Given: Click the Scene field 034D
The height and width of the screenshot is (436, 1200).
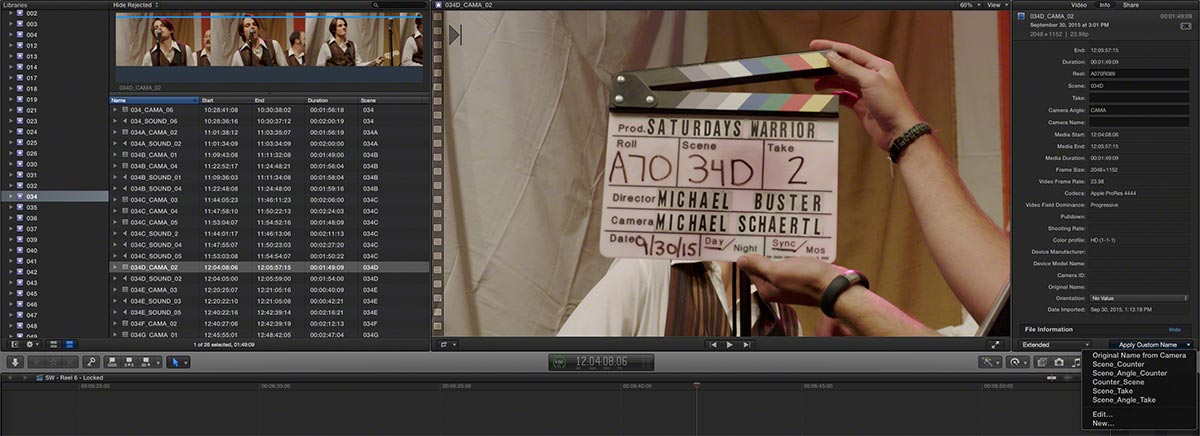Looking at the screenshot, I should click(x=1140, y=85).
